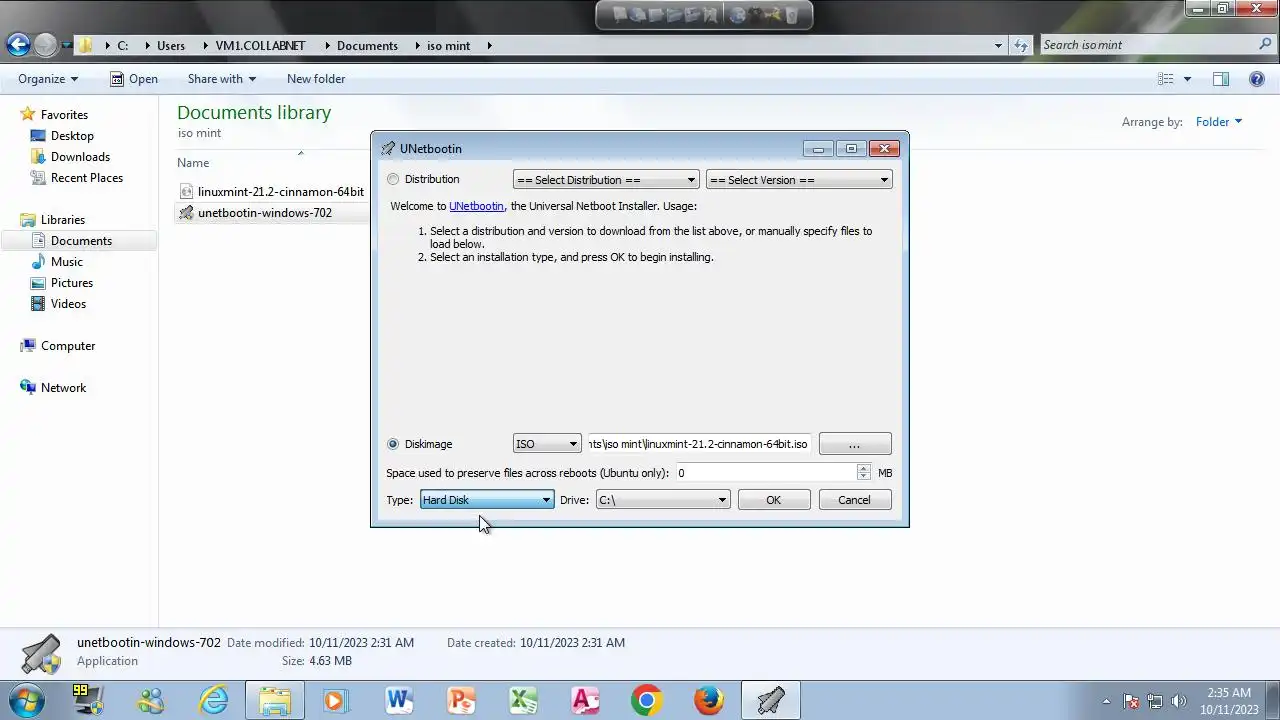The image size is (1280, 720).
Task: Open the Organize menu
Action: [x=48, y=79]
